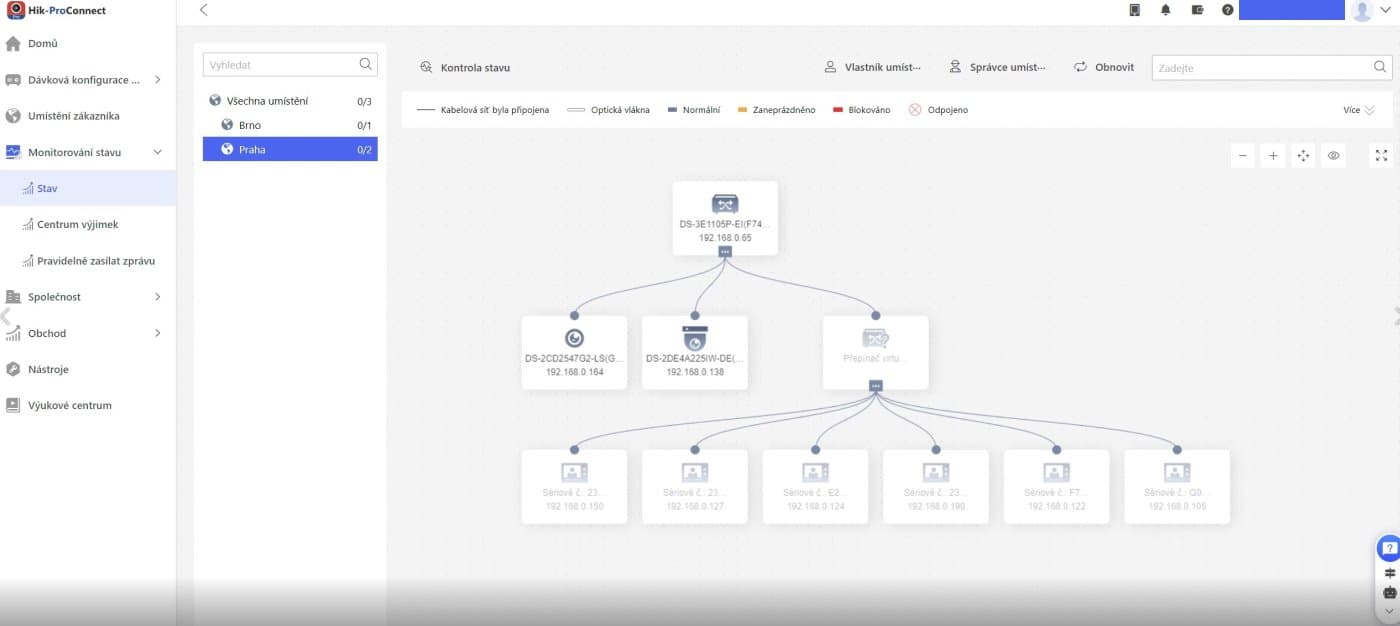
Task: Click the Vyhledat search field
Action: click(280, 65)
